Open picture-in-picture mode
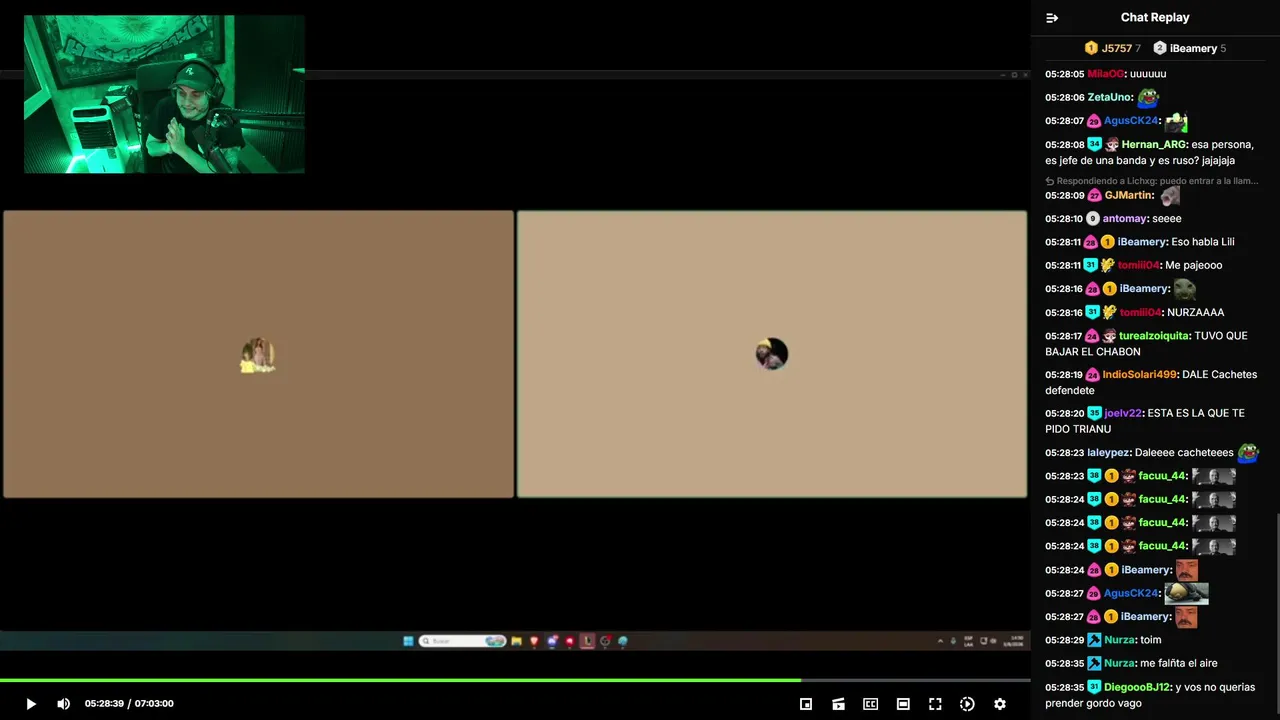This screenshot has height=720, width=1280. [x=806, y=704]
